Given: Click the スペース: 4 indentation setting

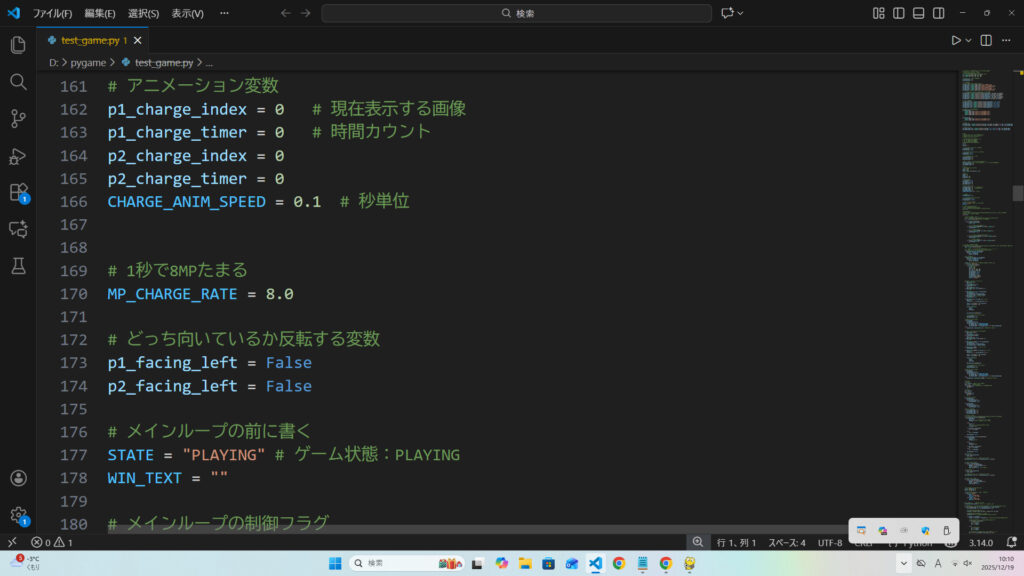Looking at the screenshot, I should click(x=787, y=542).
